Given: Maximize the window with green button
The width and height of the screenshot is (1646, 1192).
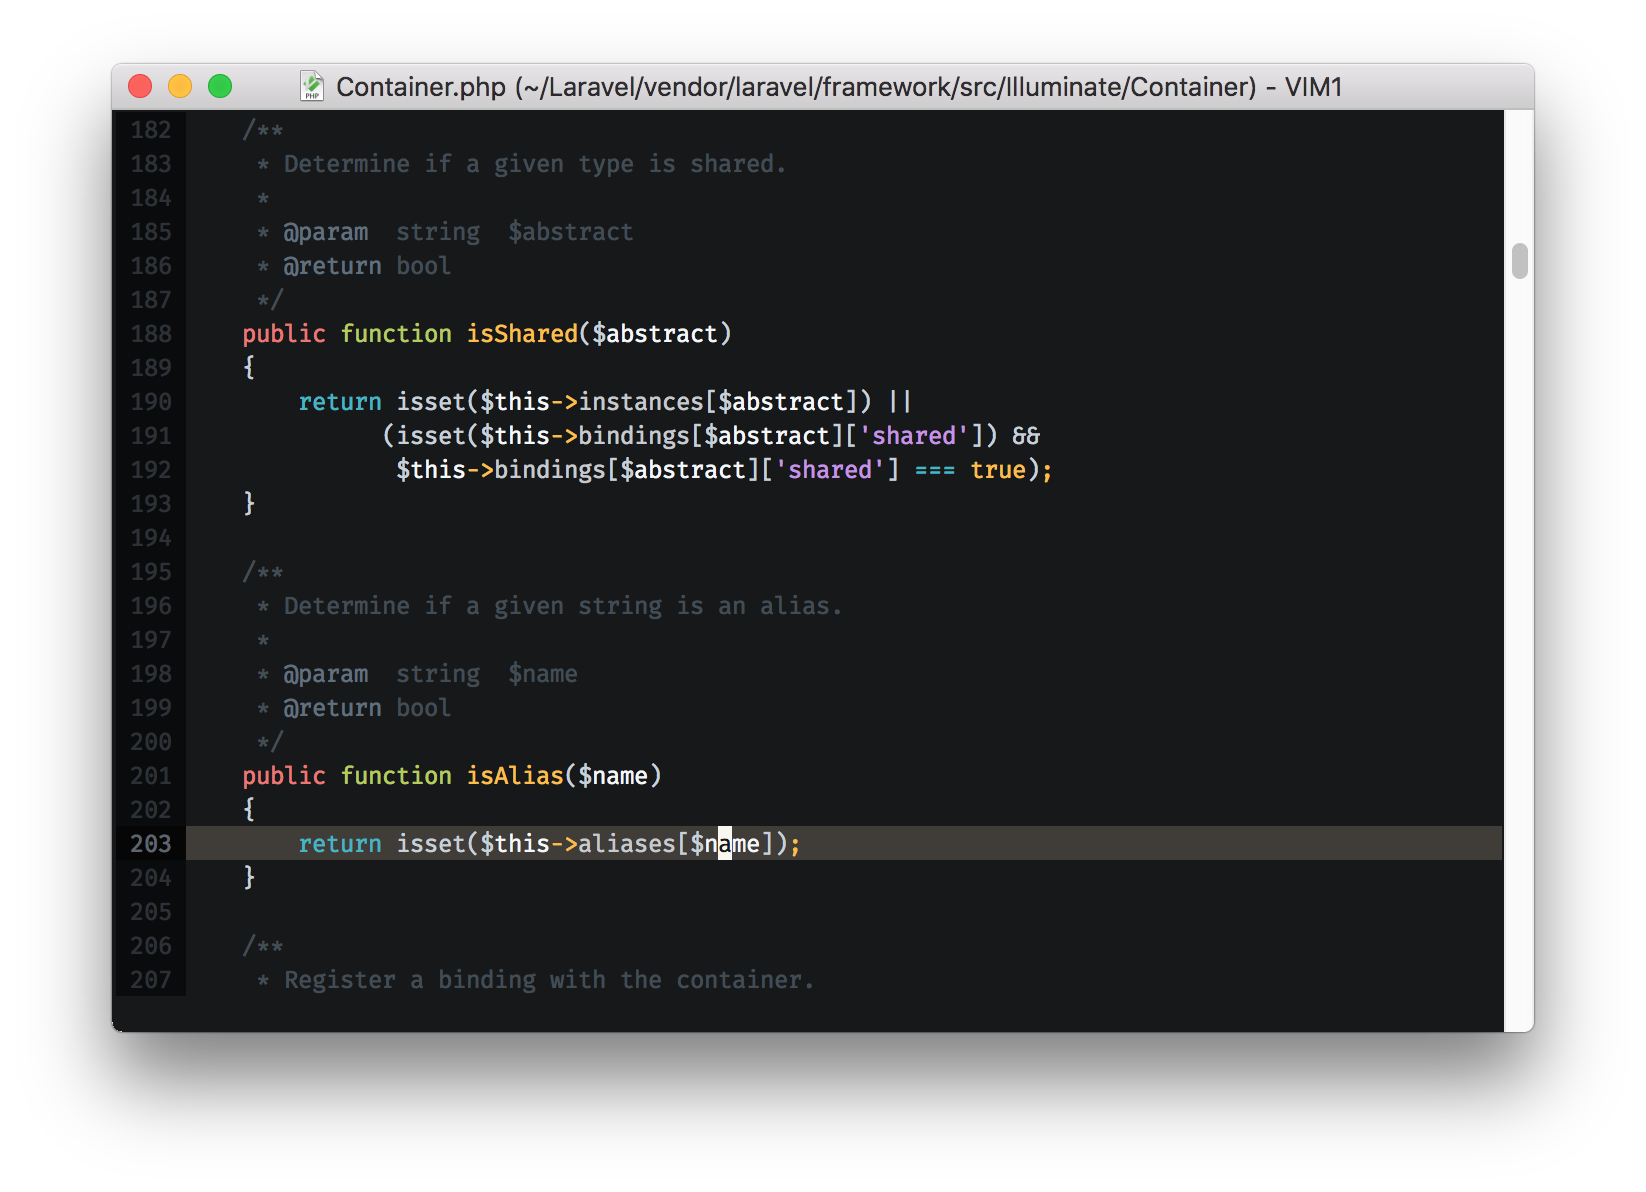Looking at the screenshot, I should [220, 87].
